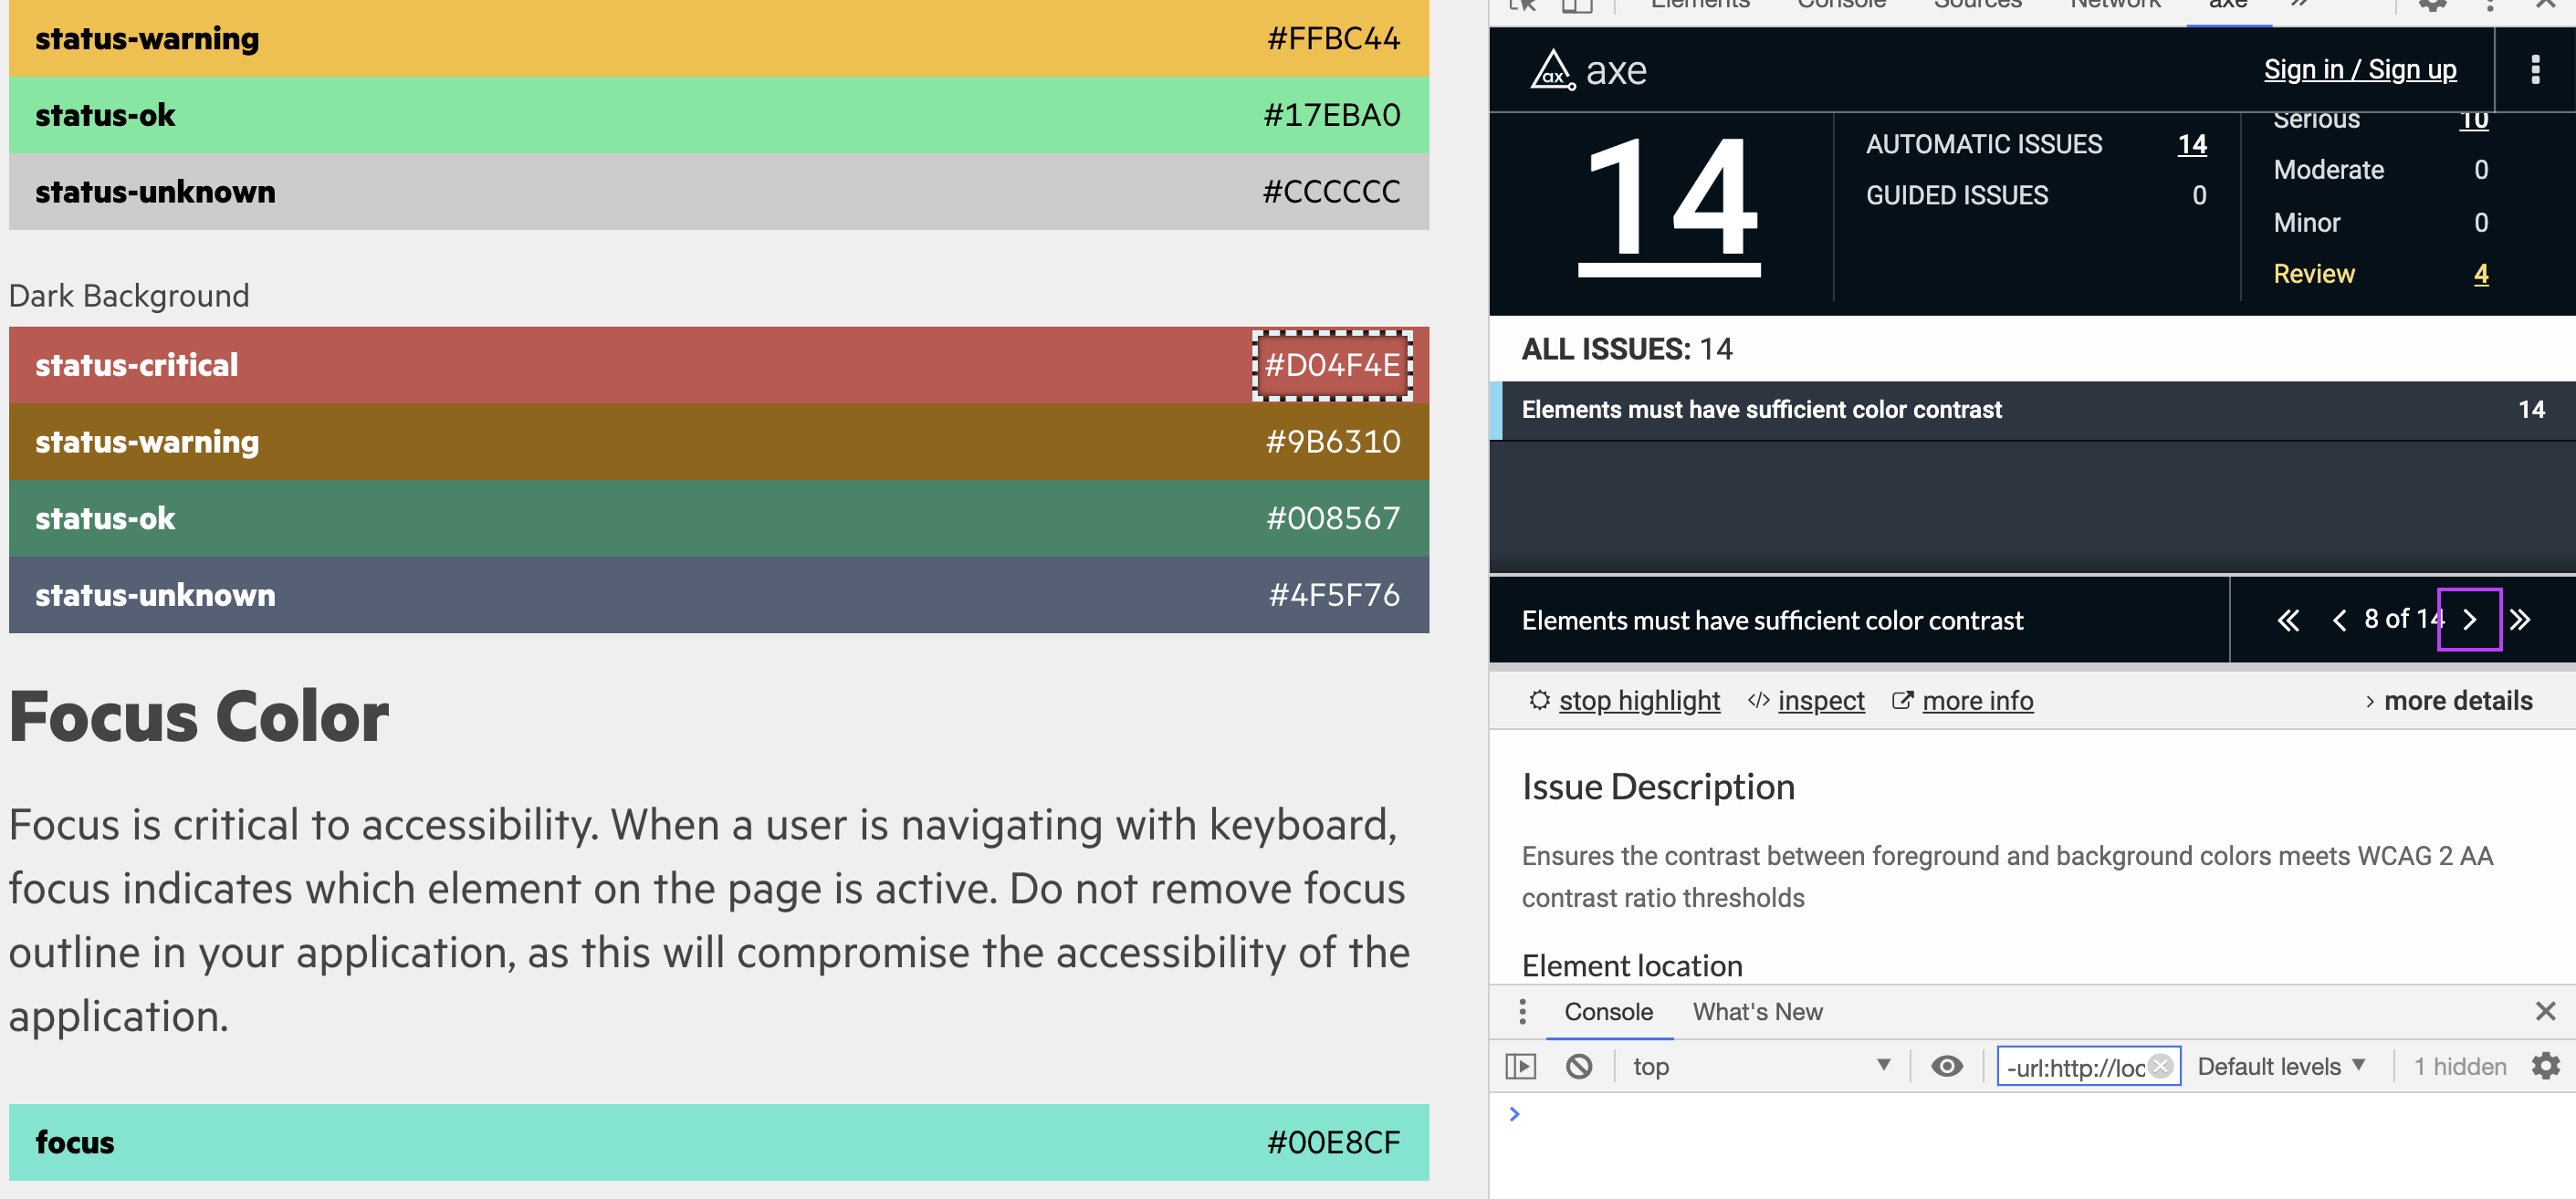The image size is (2576, 1199).
Task: Select the inspect element tool
Action: [1521, 5]
